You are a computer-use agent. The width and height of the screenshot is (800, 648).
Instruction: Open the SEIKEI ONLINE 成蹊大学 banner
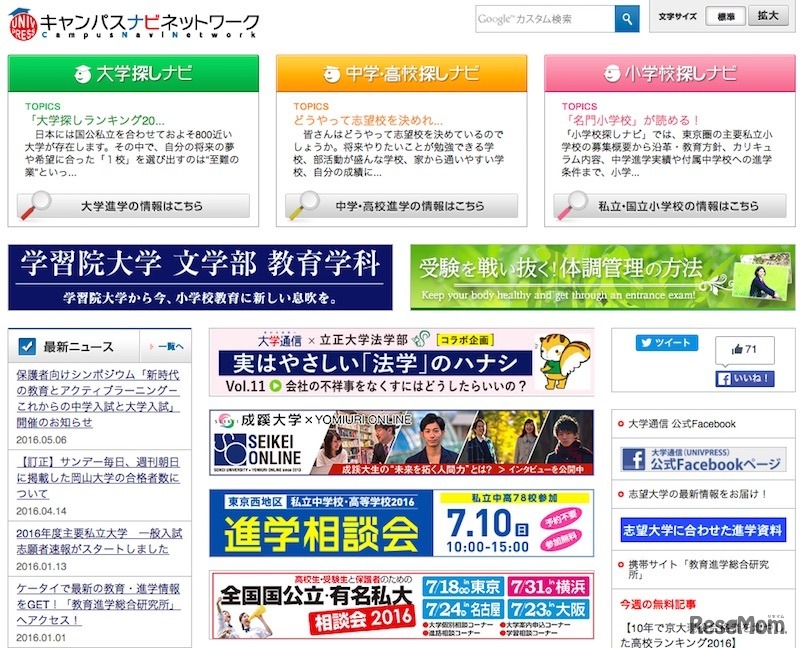point(402,442)
